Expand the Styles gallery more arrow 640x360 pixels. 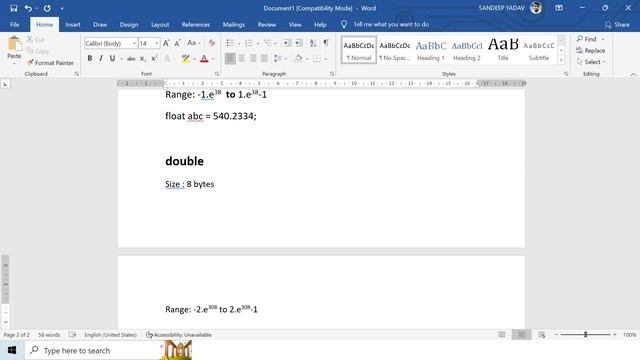pyautogui.click(x=562, y=60)
